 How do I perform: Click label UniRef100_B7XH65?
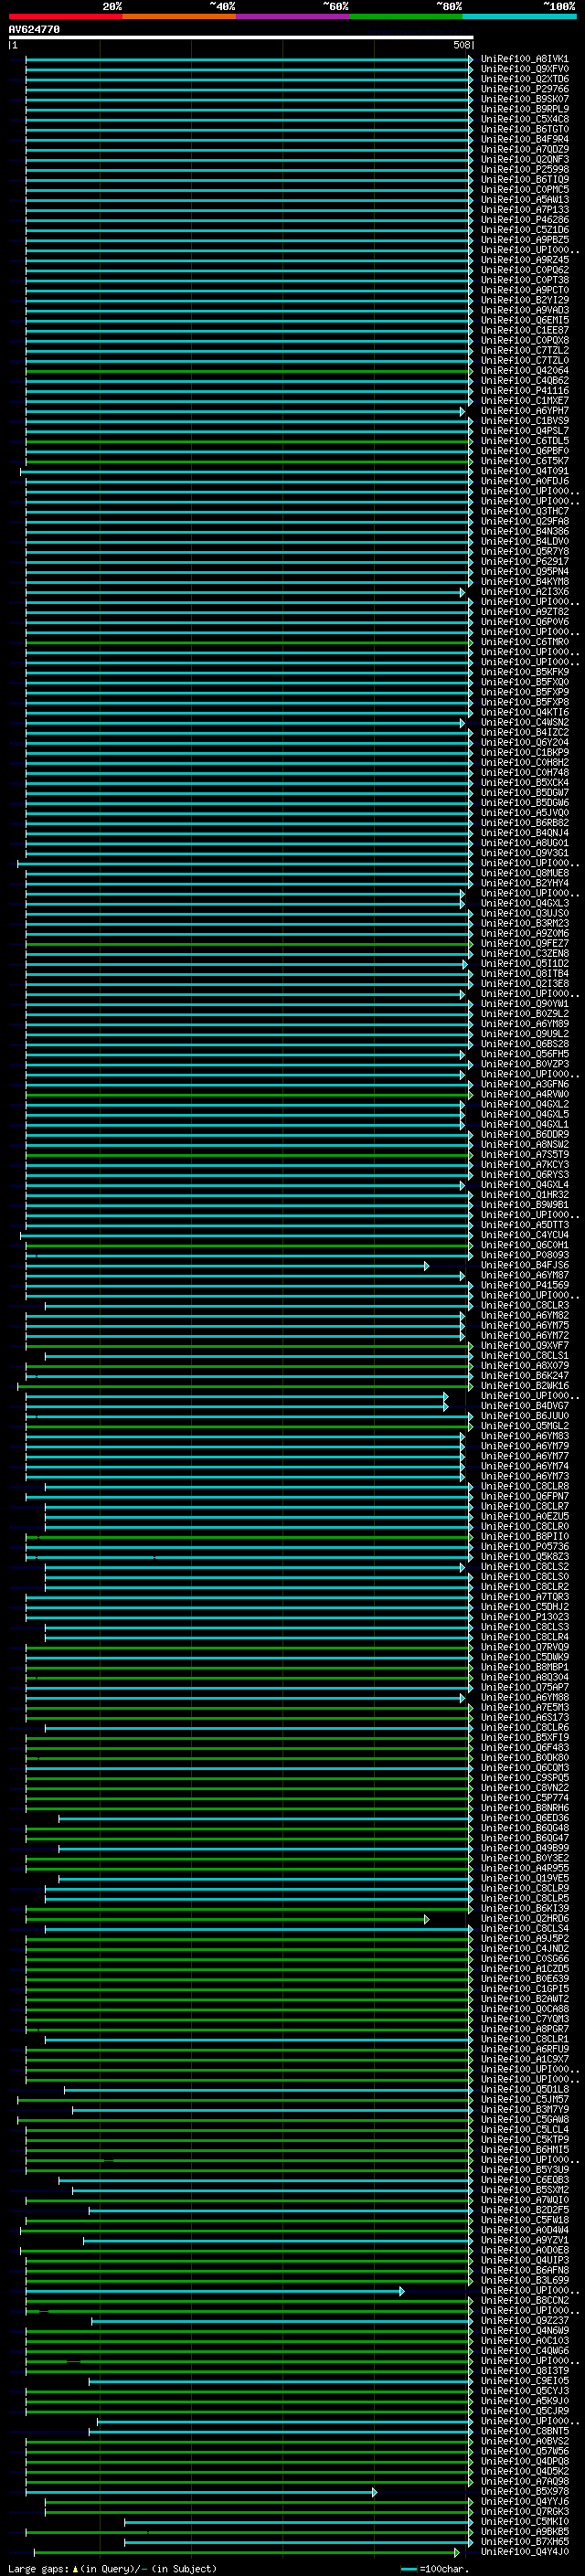pyautogui.click(x=524, y=2542)
